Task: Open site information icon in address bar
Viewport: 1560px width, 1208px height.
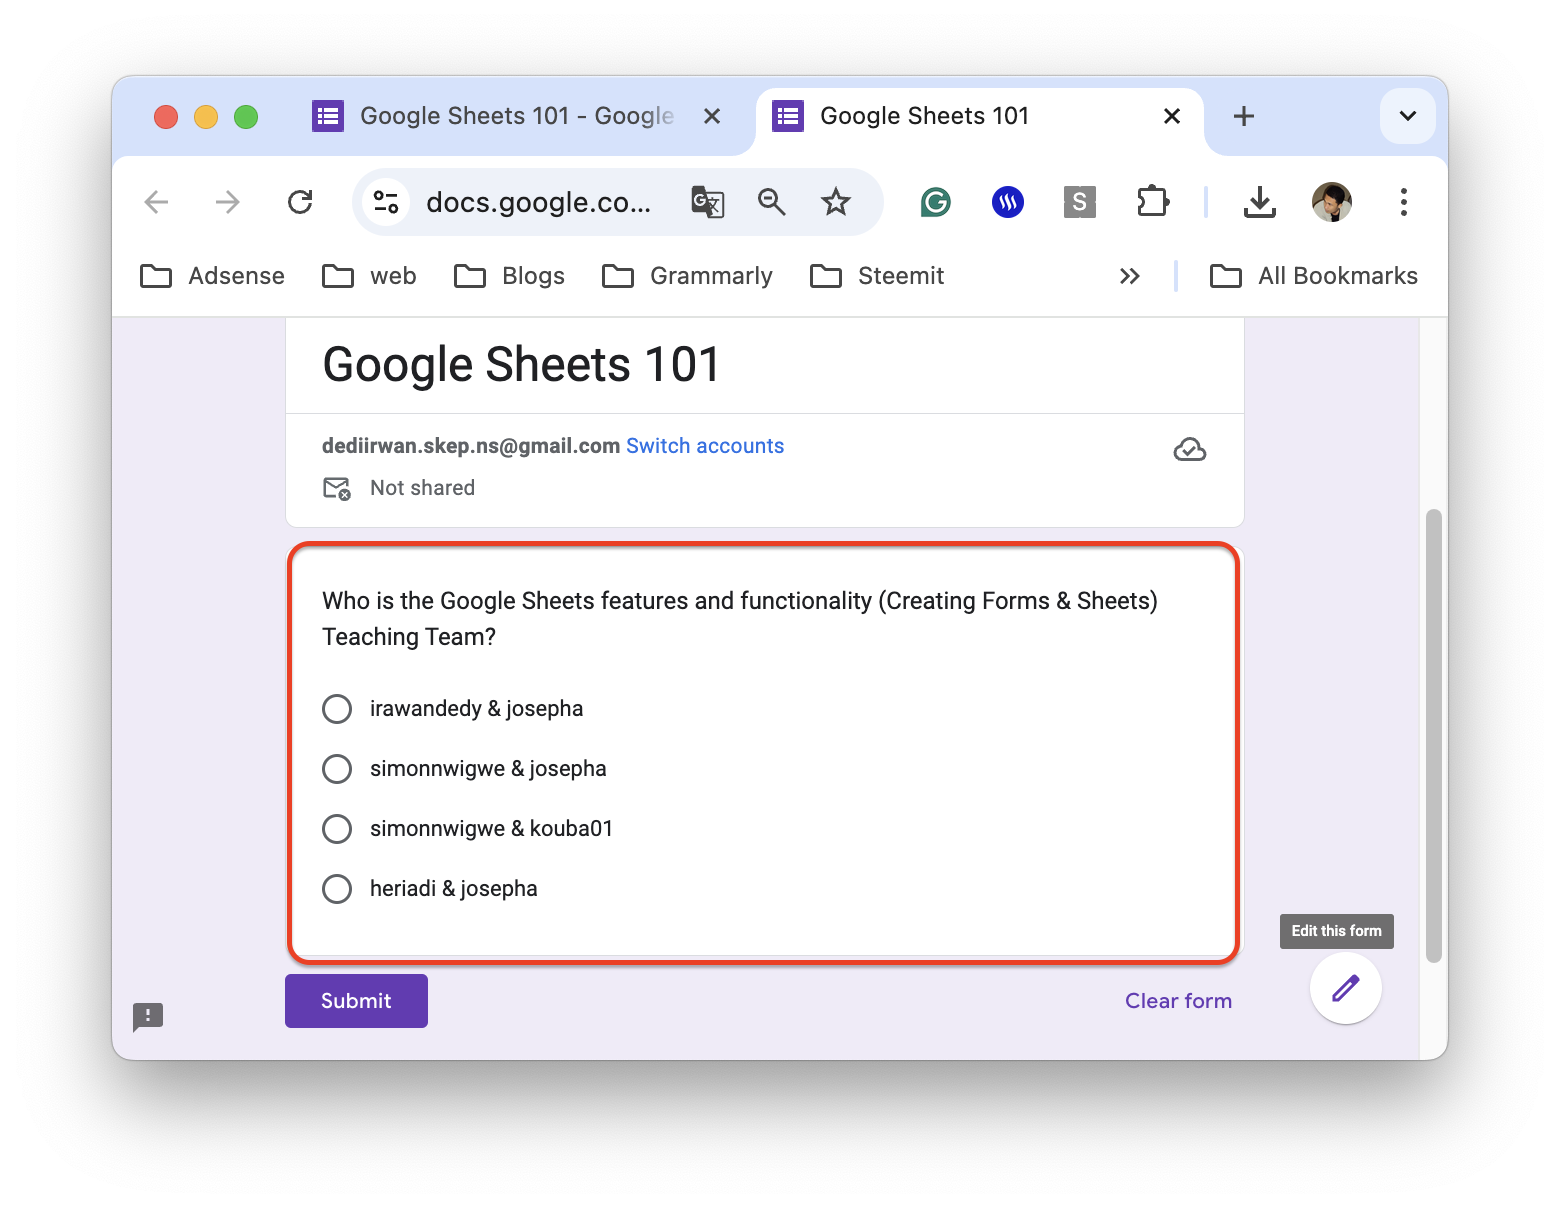Action: [386, 202]
